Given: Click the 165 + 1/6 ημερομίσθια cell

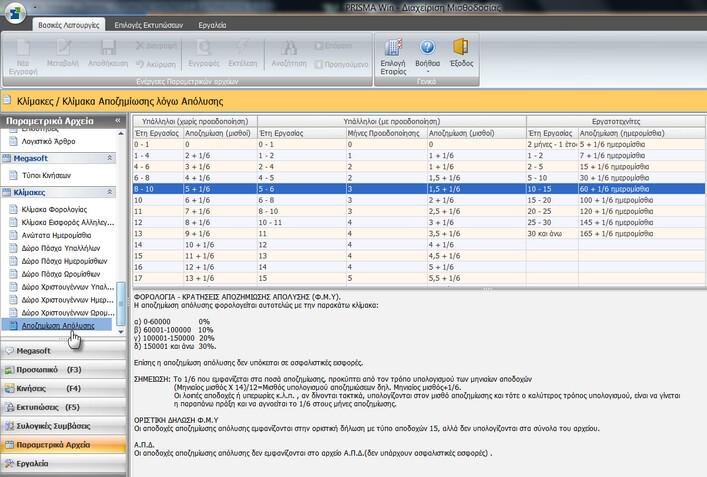Looking at the screenshot, I should pos(641,234).
